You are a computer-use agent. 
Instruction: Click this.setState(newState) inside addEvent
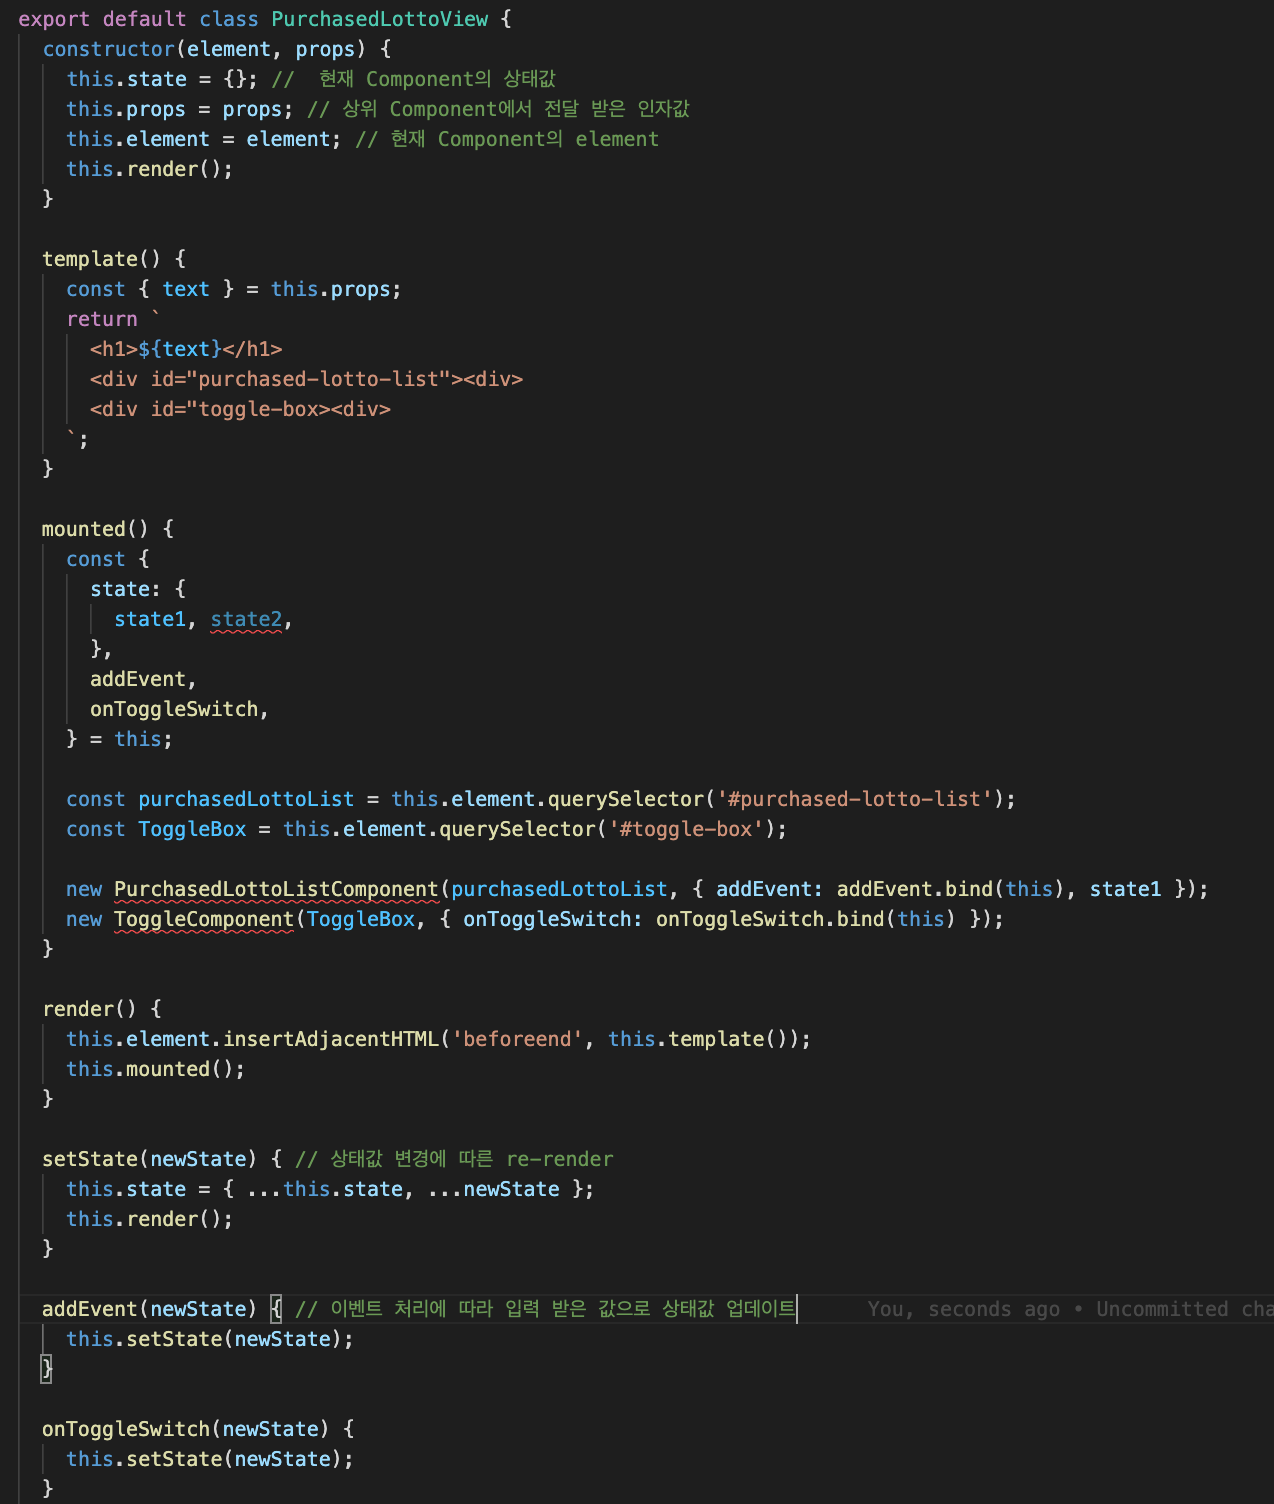pyautogui.click(x=210, y=1339)
